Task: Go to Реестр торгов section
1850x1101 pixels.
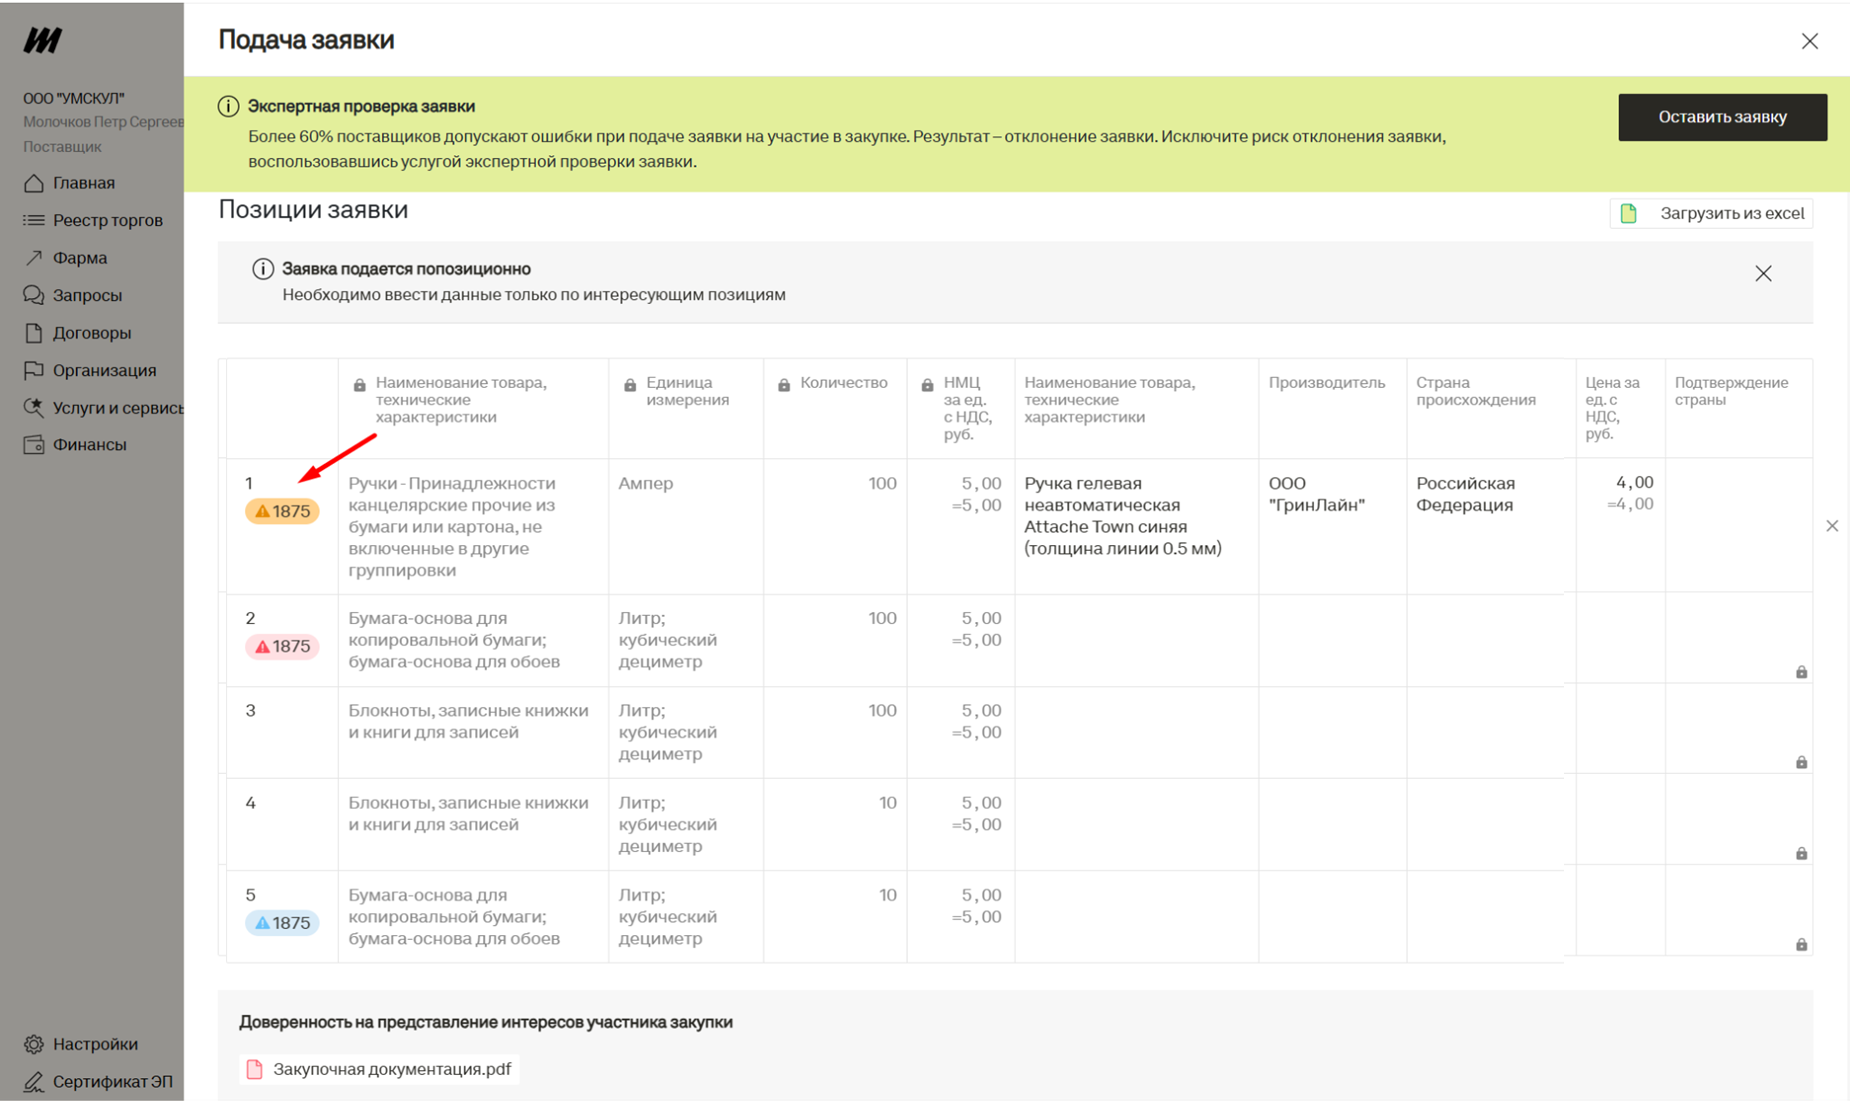Action: point(107,220)
